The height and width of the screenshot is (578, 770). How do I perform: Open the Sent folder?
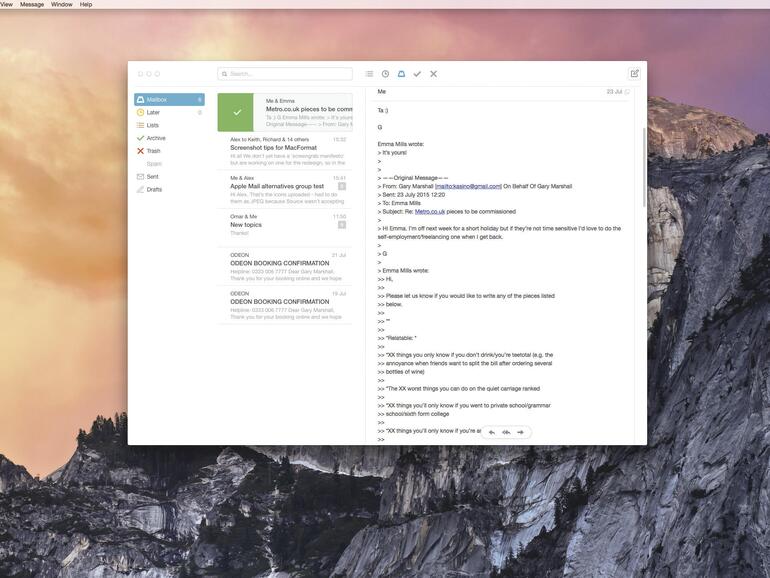pos(169,176)
